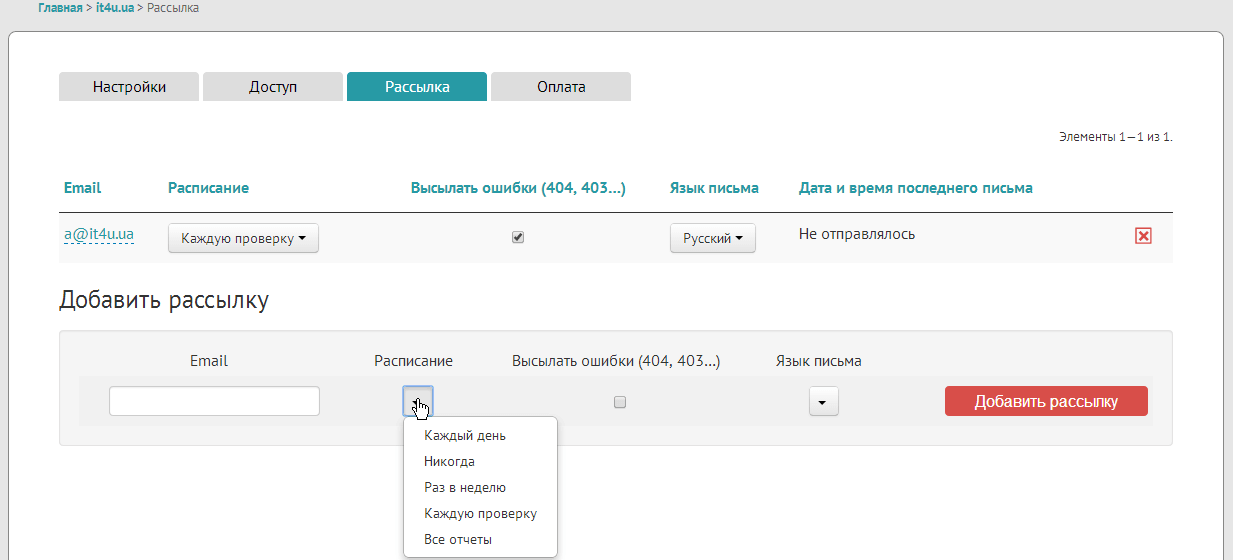Collapse the schedule dropdown in add form
The width and height of the screenshot is (1233, 560).
click(x=417, y=401)
